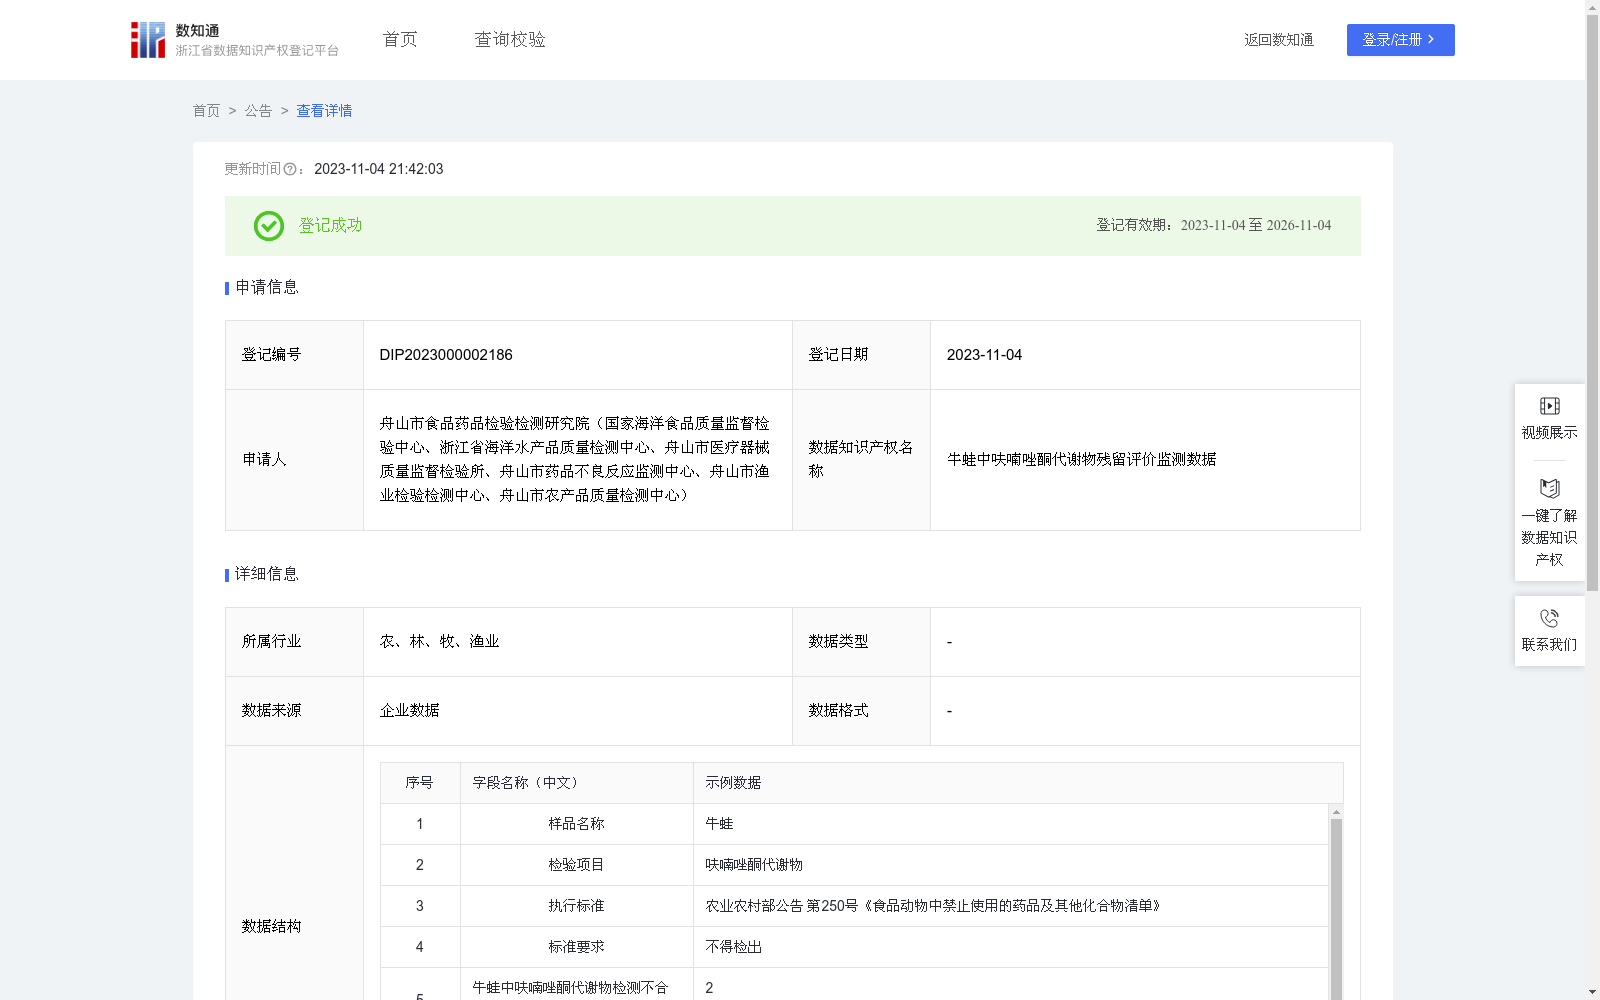Click the 返回数知通 link
The width and height of the screenshot is (1600, 1000).
(x=1278, y=40)
